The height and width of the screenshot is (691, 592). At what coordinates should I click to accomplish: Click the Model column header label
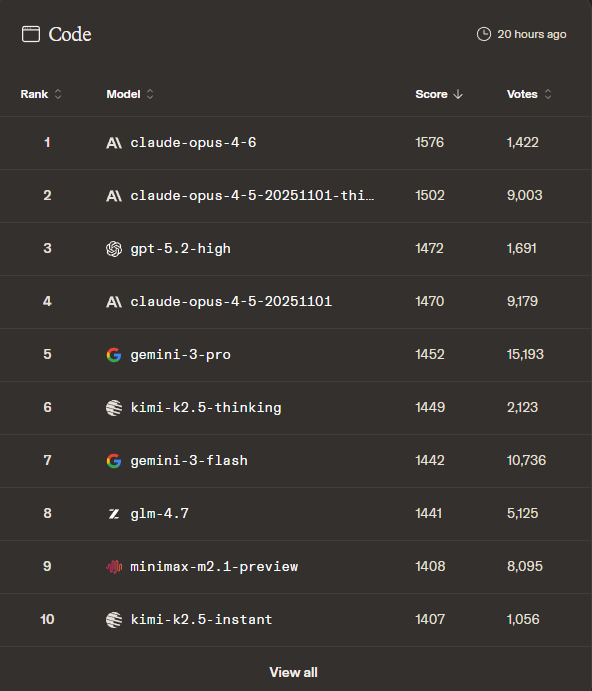pos(123,94)
